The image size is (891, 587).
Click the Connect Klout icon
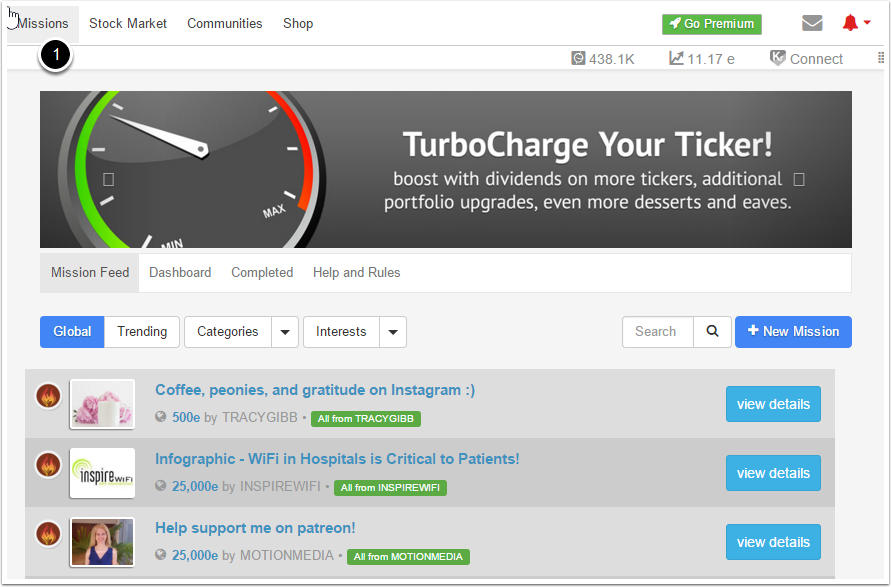777,59
